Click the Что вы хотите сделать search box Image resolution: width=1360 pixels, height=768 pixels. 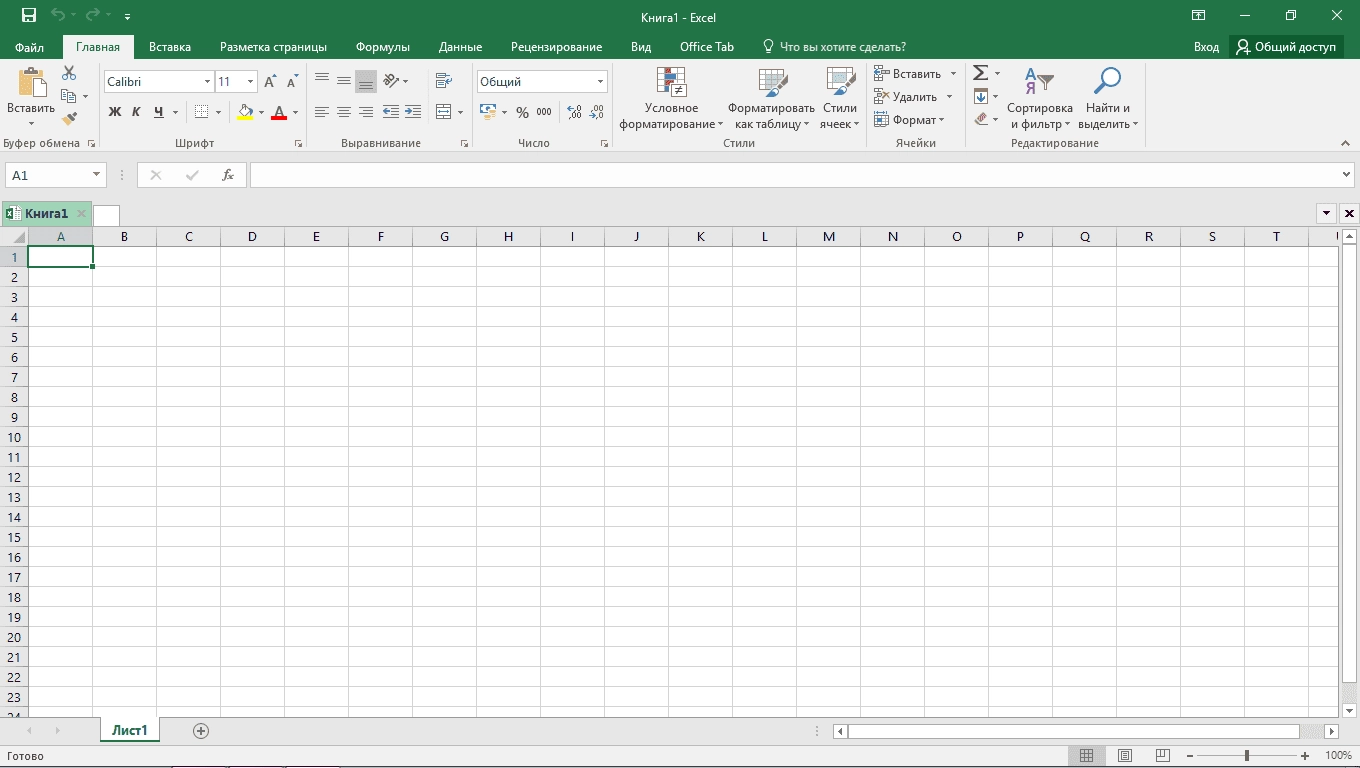pyautogui.click(x=834, y=47)
